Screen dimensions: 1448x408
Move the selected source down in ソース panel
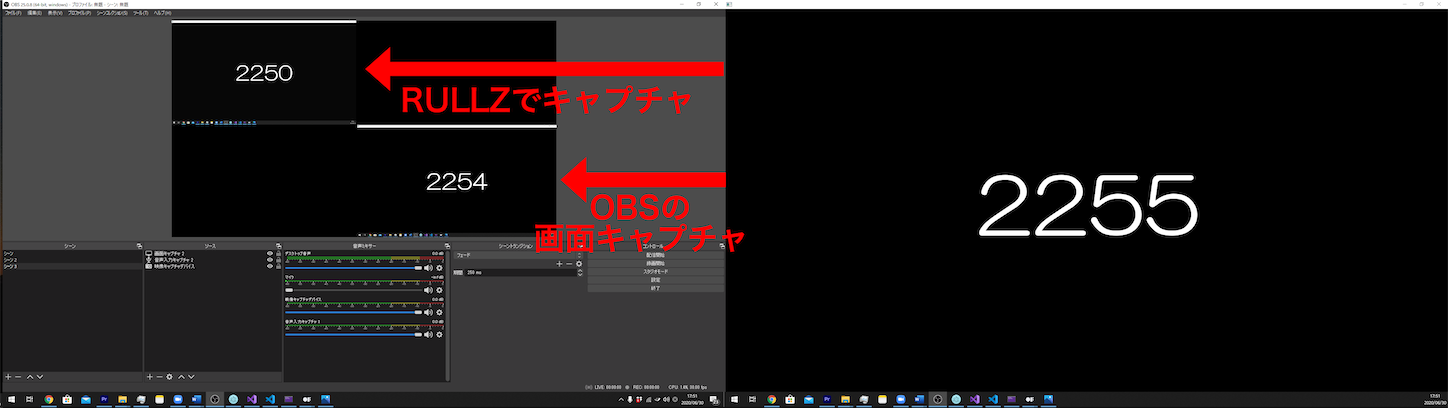point(191,377)
